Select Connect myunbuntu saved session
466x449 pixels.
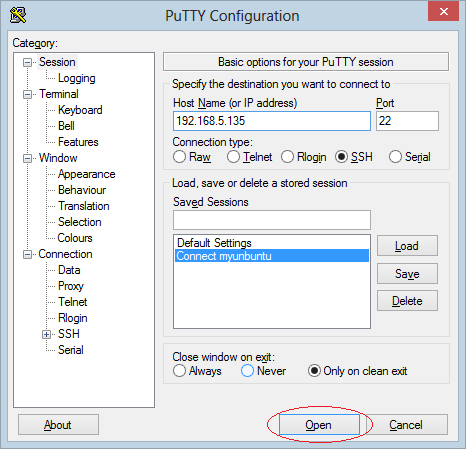click(x=272, y=256)
